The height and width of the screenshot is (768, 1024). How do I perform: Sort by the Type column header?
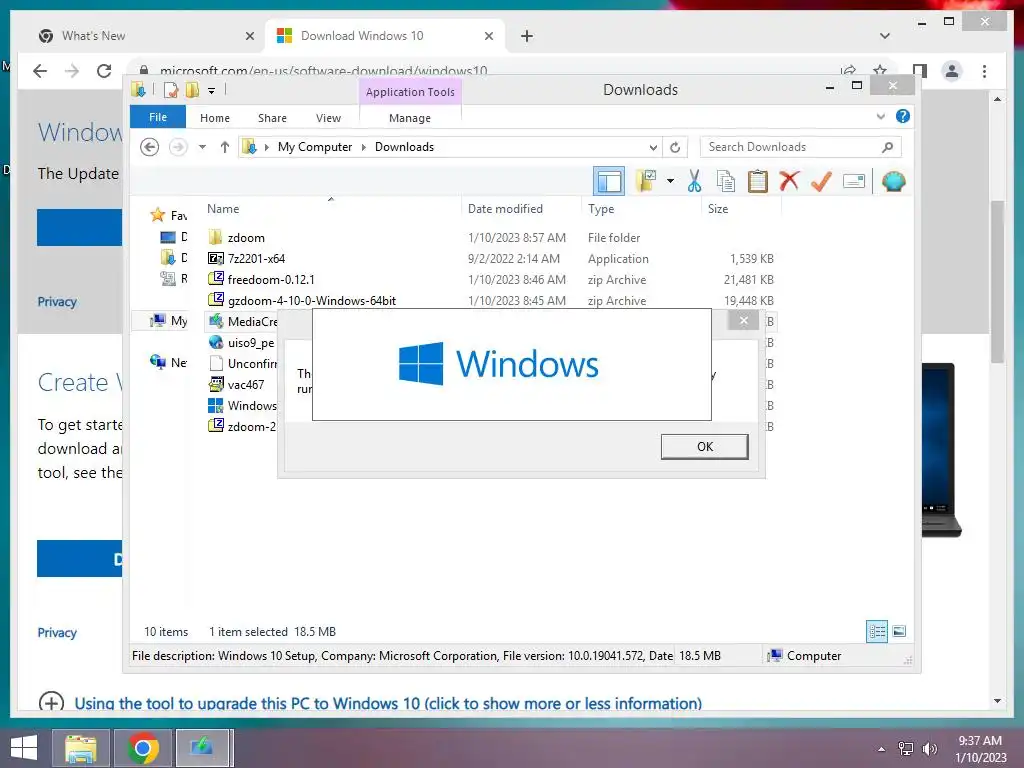[641, 208]
